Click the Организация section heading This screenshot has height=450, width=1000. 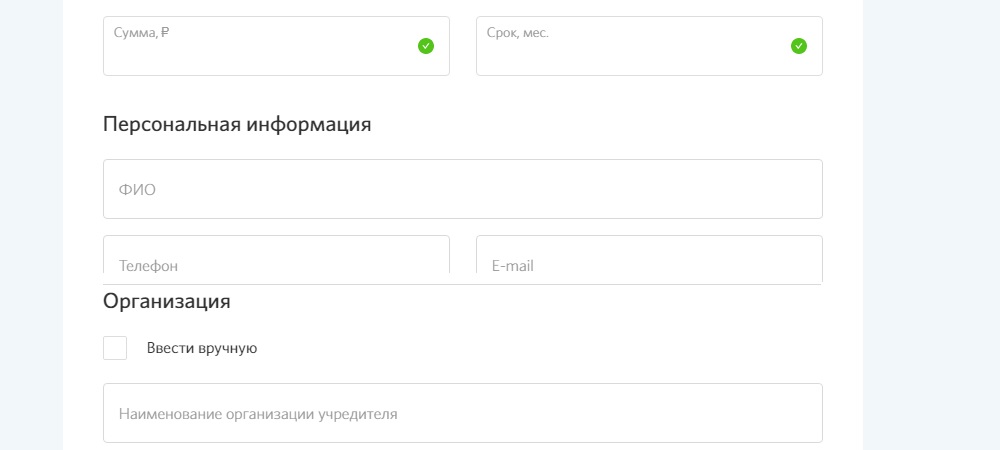[166, 301]
